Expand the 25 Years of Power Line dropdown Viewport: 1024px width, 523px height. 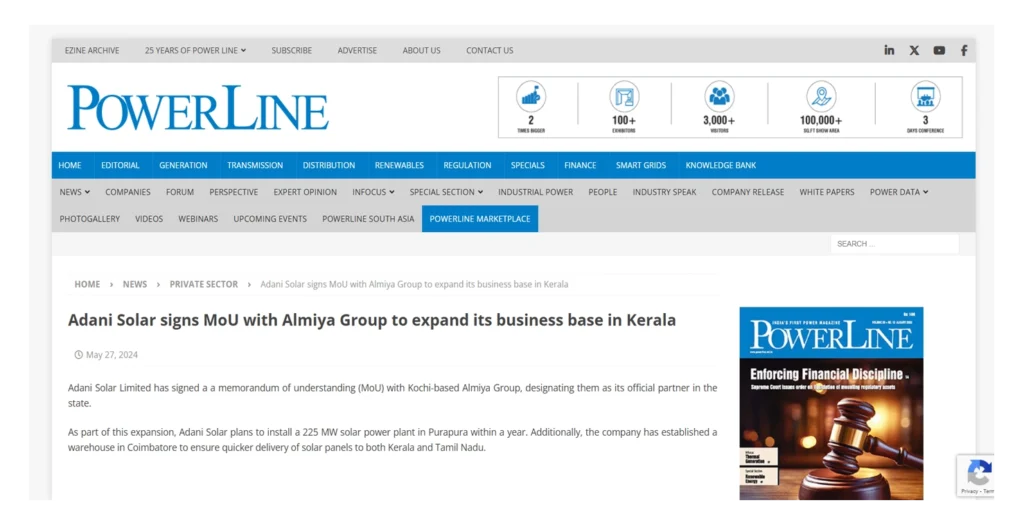[195, 50]
